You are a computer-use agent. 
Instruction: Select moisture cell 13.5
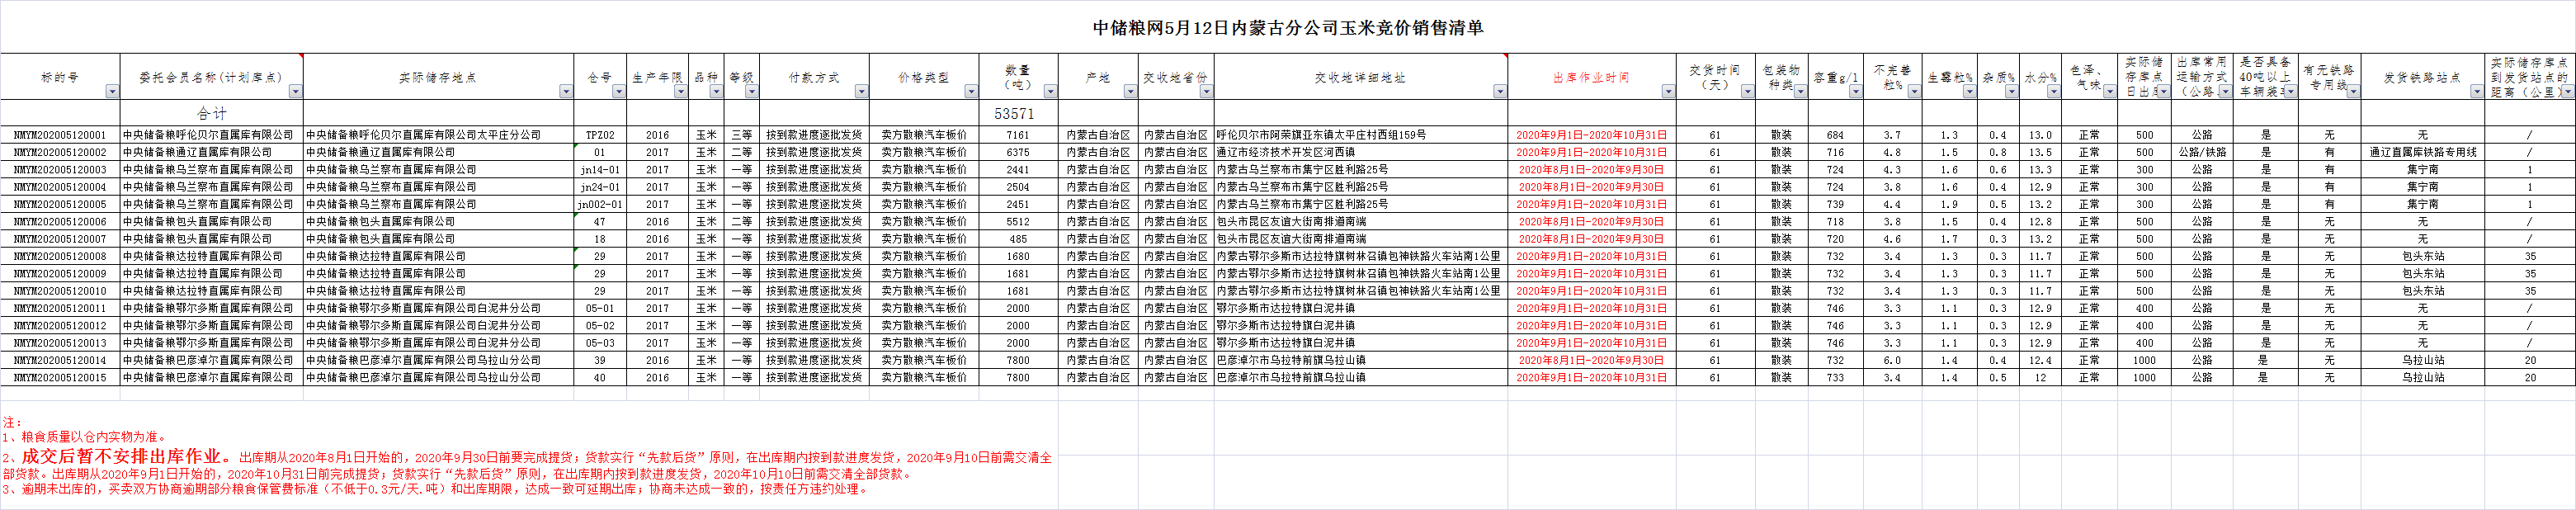[2040, 152]
